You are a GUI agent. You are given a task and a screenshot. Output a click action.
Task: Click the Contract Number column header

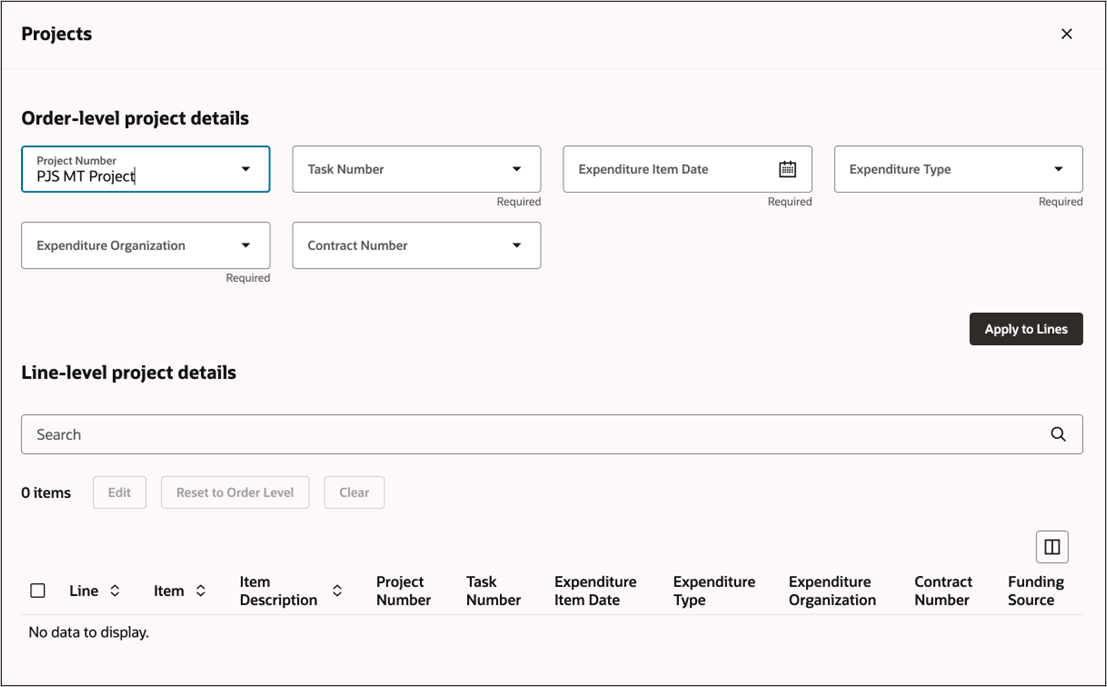(x=943, y=591)
